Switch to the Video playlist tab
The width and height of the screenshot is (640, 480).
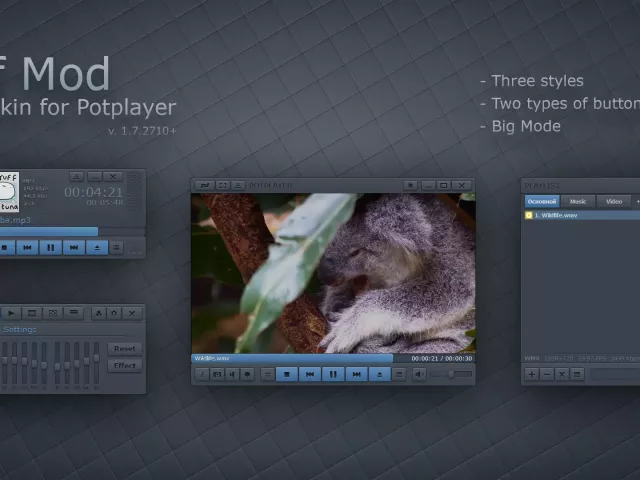tap(613, 201)
